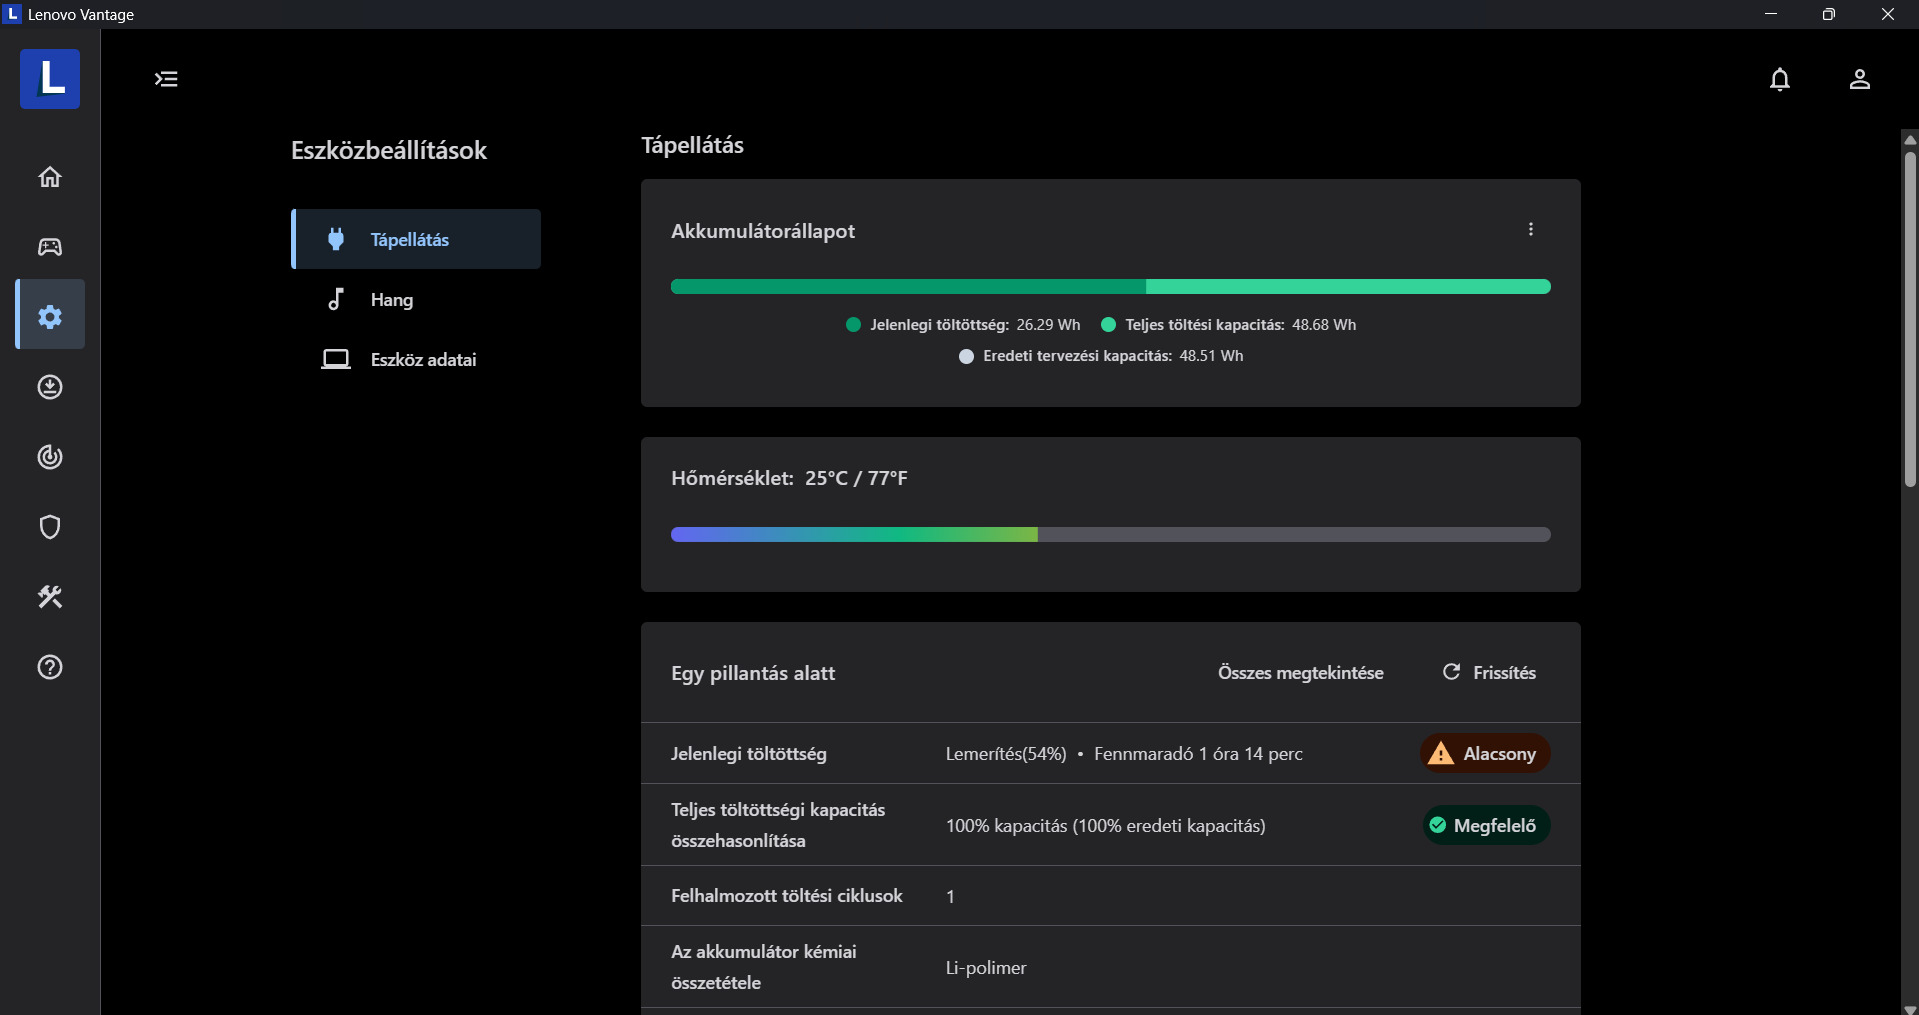Image resolution: width=1919 pixels, height=1015 pixels.
Task: Open the notifications bell
Action: [1779, 79]
